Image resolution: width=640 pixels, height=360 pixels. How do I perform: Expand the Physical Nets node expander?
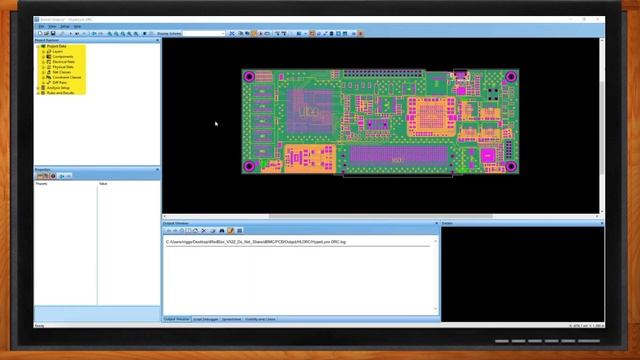(x=43, y=67)
